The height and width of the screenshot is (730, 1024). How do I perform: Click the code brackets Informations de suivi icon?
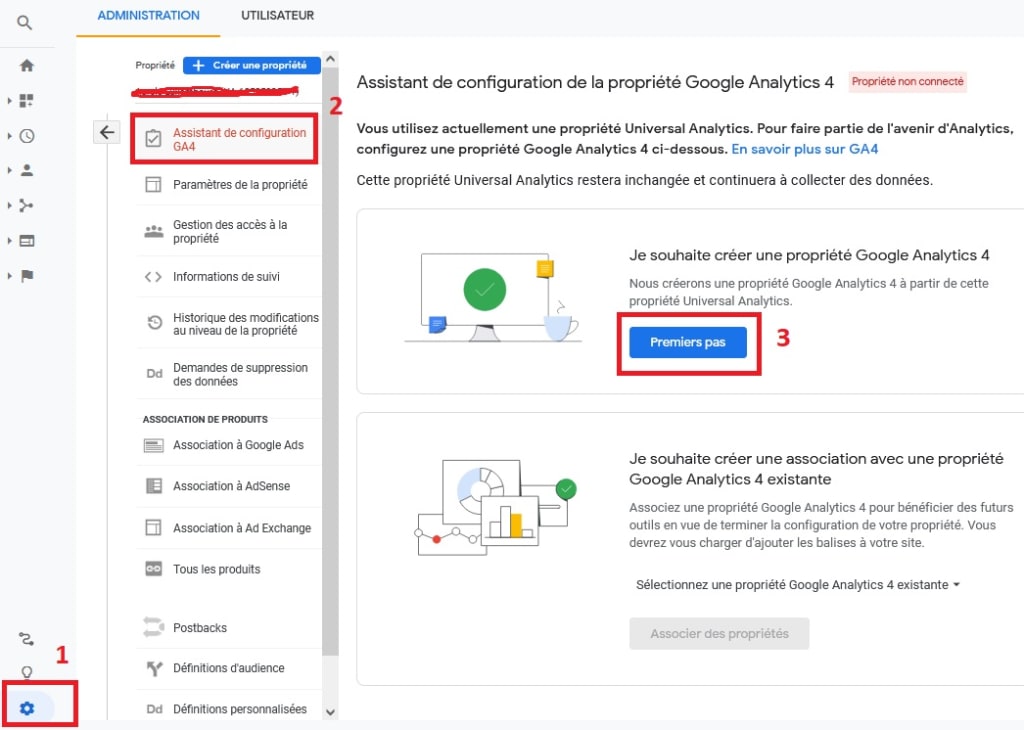(x=153, y=277)
